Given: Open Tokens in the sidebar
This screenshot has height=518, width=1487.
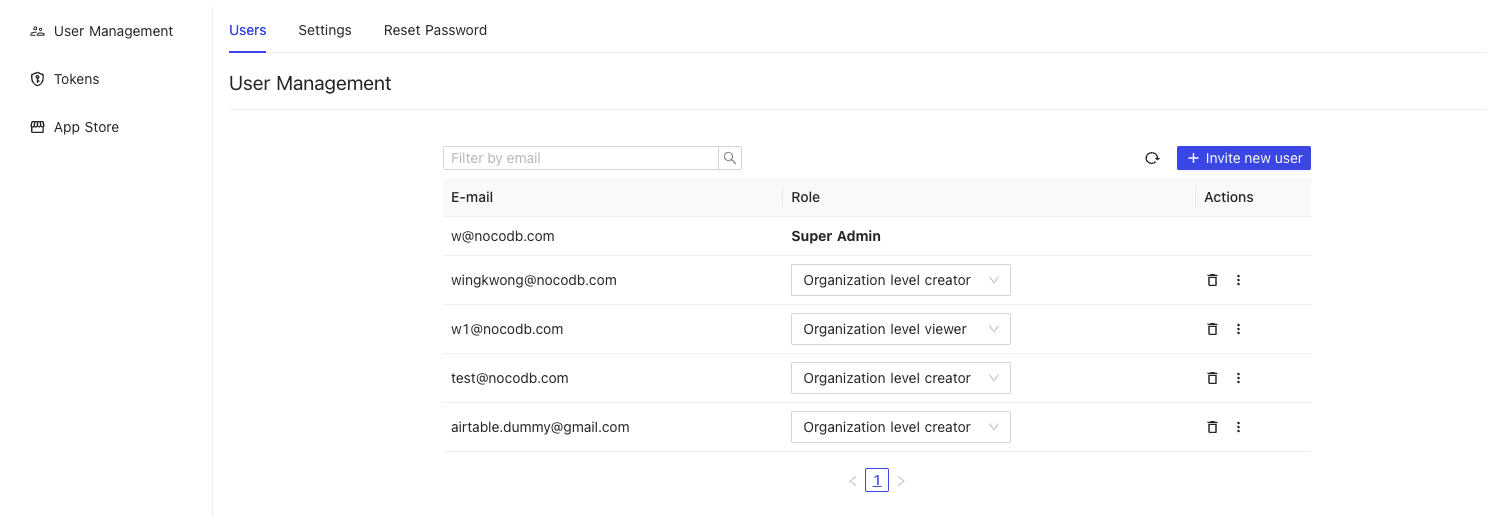Looking at the screenshot, I should pyautogui.click(x=76, y=79).
